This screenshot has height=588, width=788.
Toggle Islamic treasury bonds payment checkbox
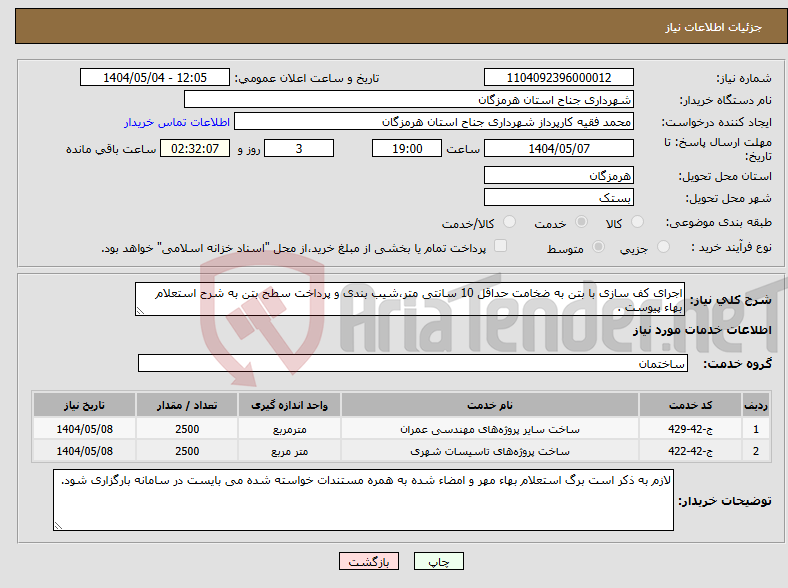click(x=501, y=246)
